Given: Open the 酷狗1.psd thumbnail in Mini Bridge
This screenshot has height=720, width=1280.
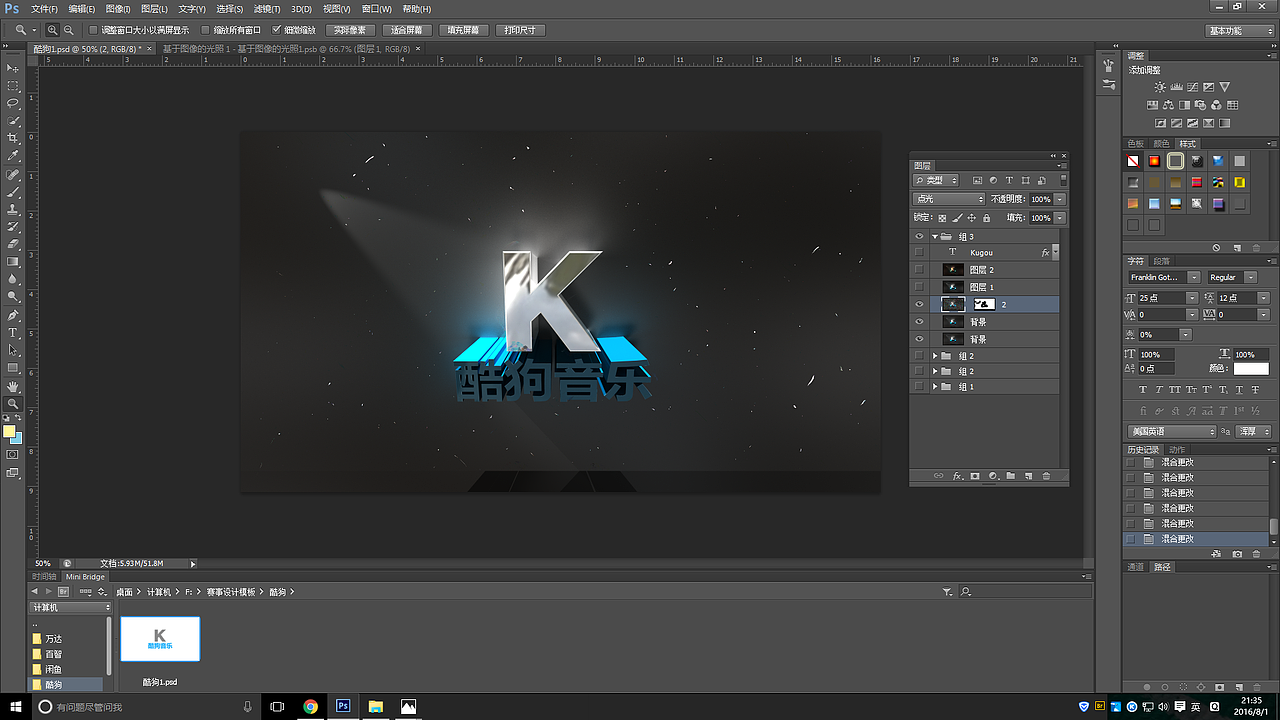Looking at the screenshot, I should click(x=160, y=639).
